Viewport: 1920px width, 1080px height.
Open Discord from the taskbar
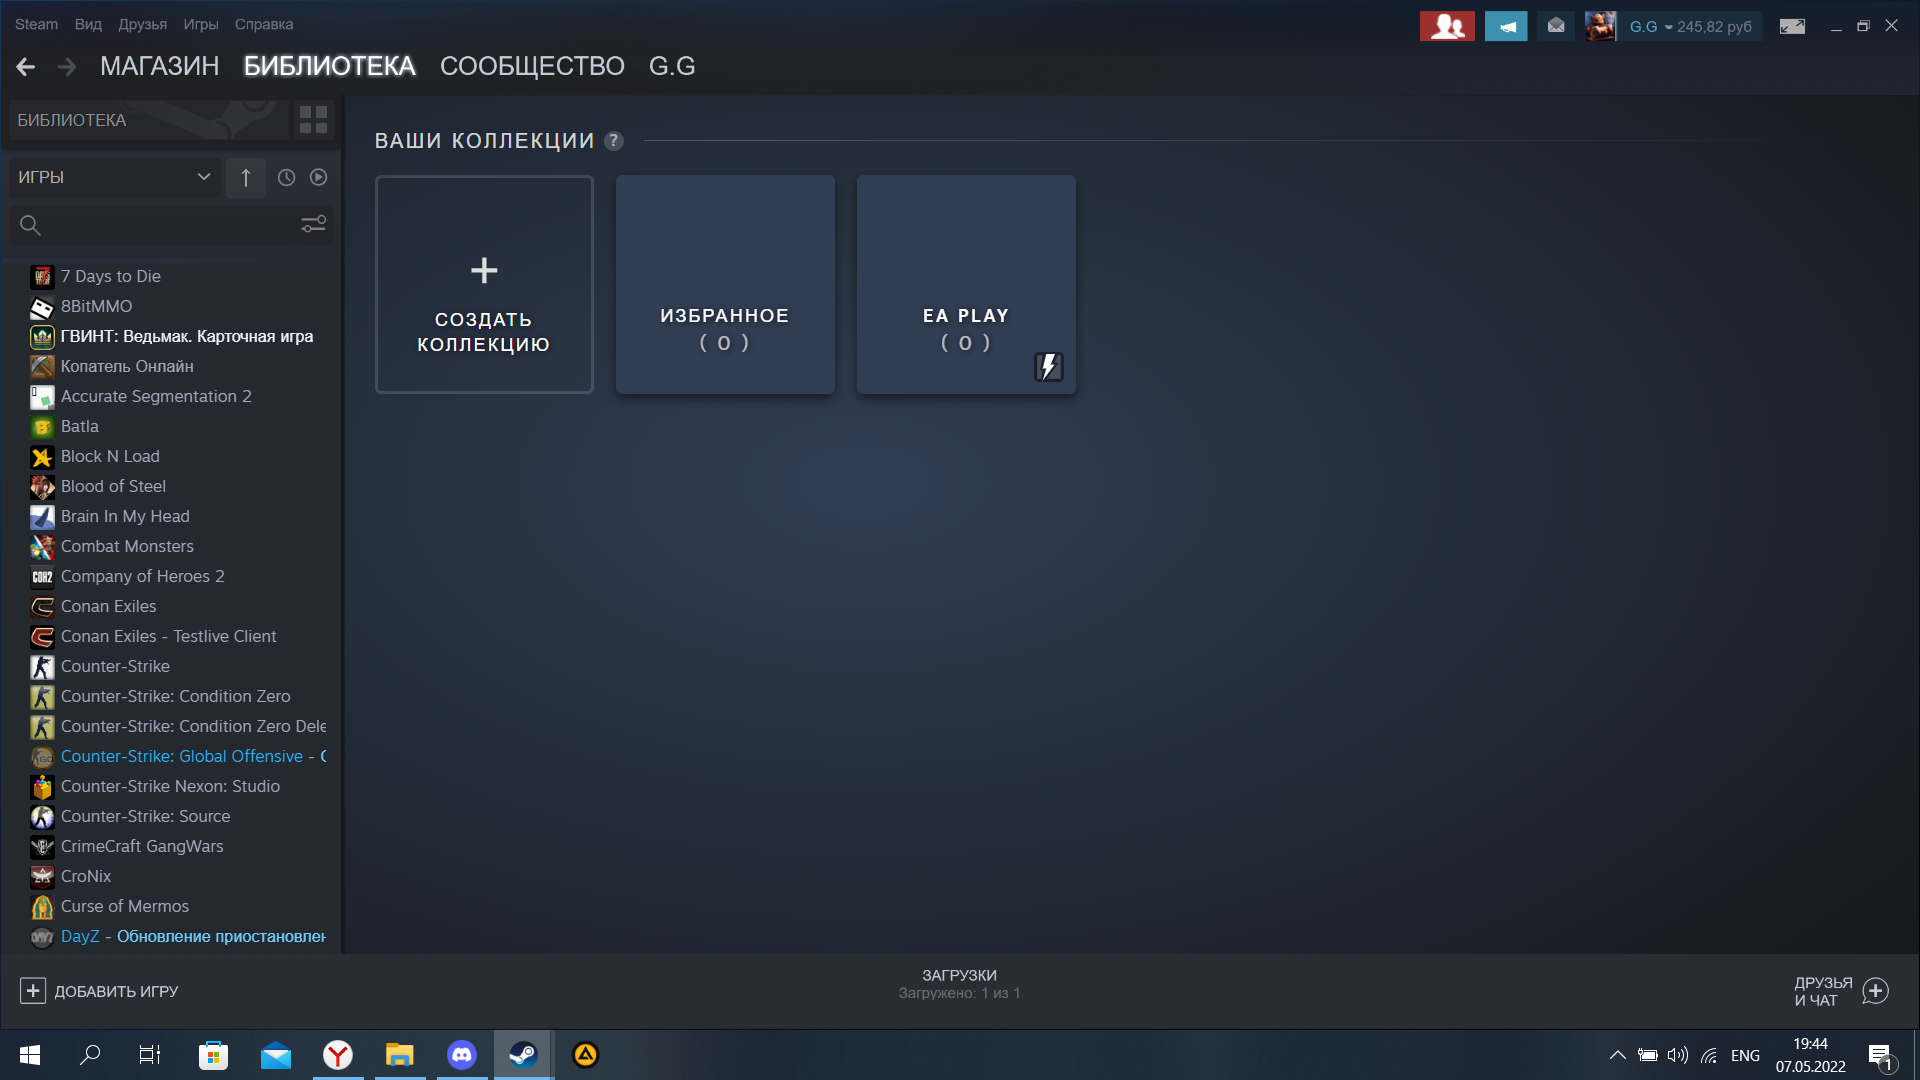(x=461, y=1055)
